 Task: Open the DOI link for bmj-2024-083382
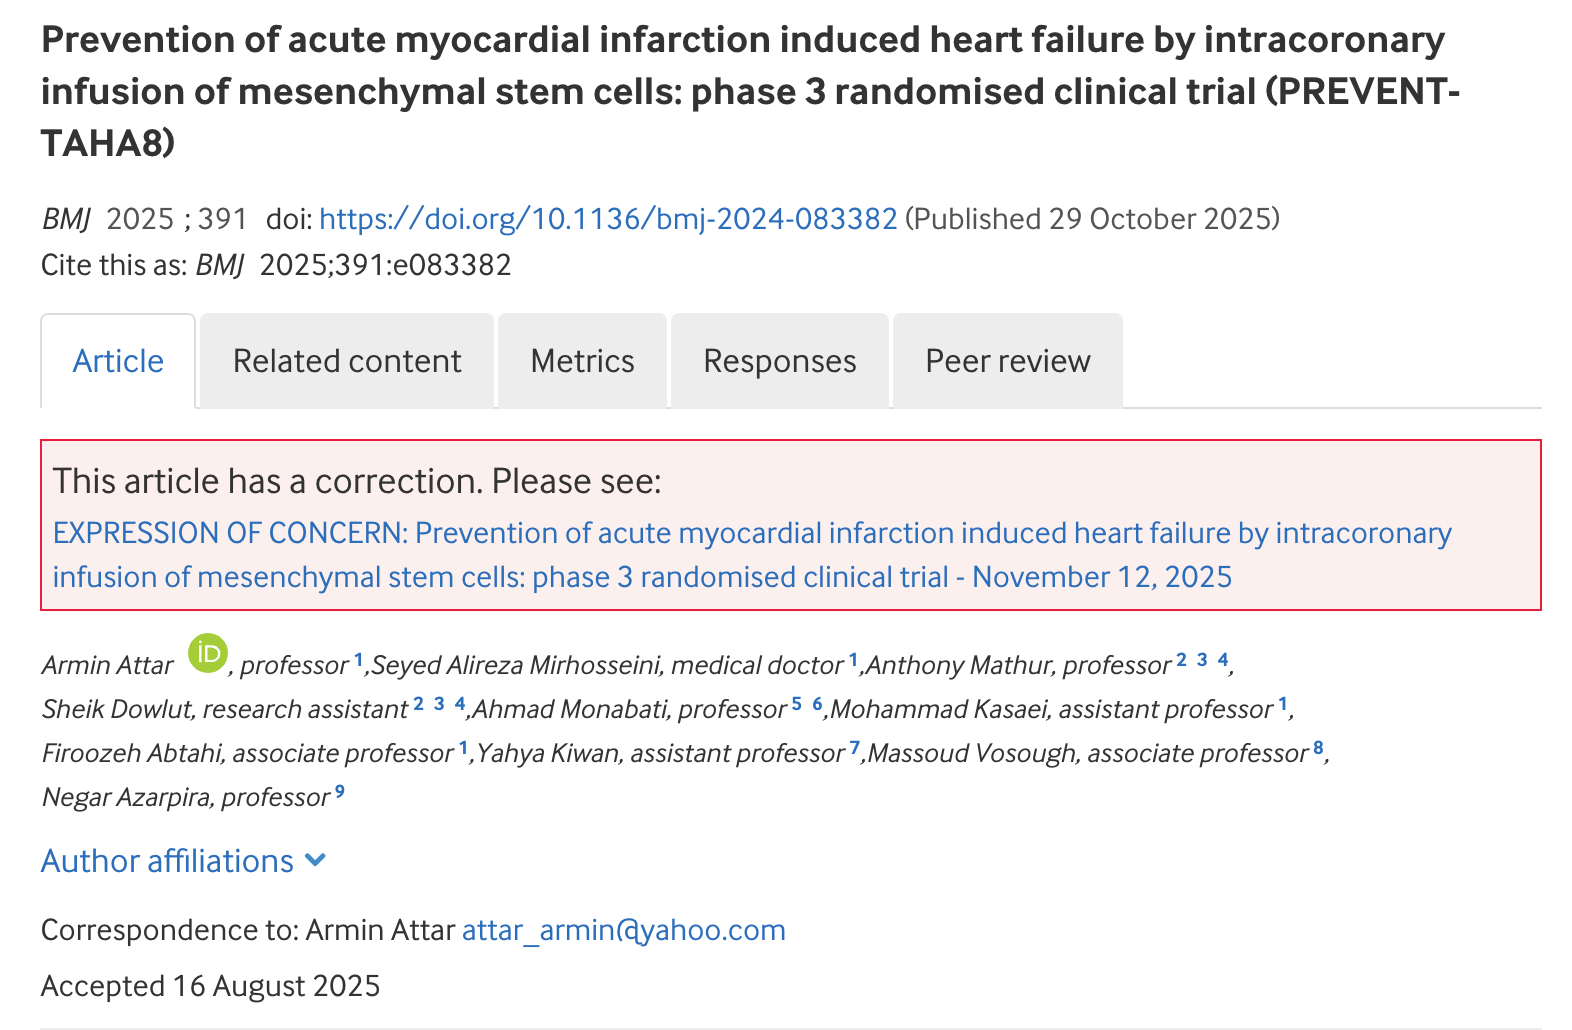pyautogui.click(x=608, y=219)
